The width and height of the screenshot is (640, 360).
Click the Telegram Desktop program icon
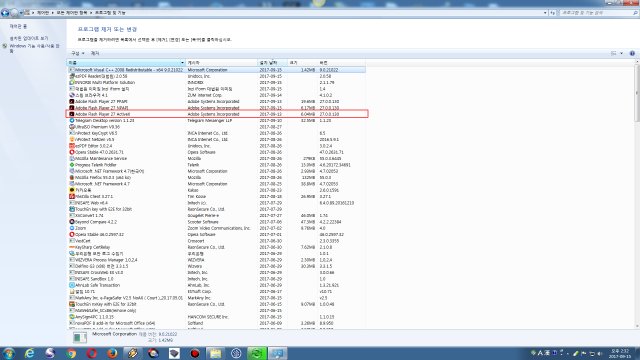(x=71, y=120)
